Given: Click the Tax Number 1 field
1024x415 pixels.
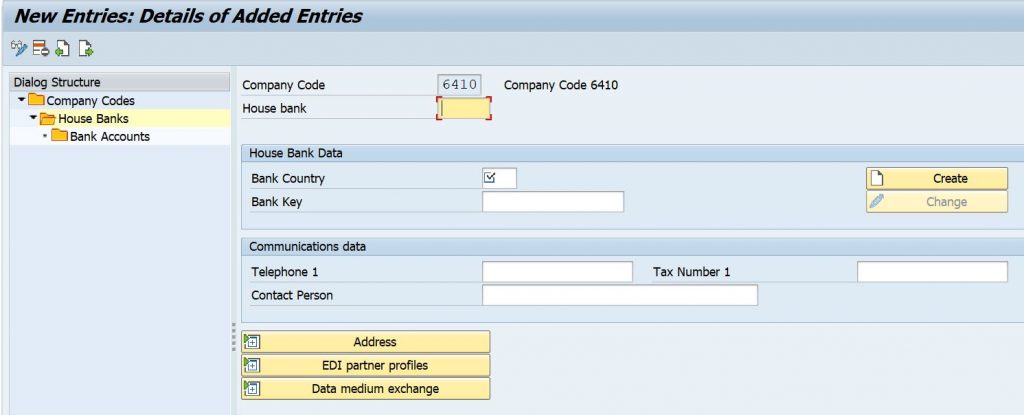Looking at the screenshot, I should click(933, 272).
